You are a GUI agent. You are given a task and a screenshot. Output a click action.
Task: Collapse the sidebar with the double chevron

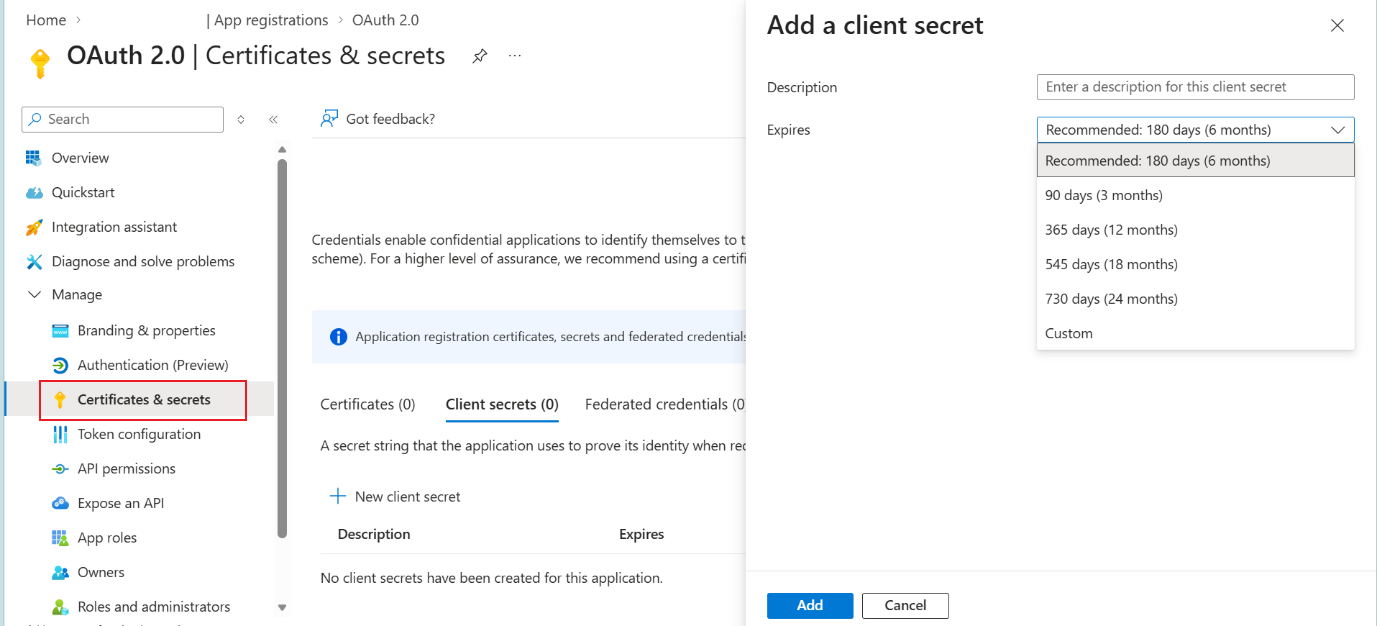click(273, 119)
